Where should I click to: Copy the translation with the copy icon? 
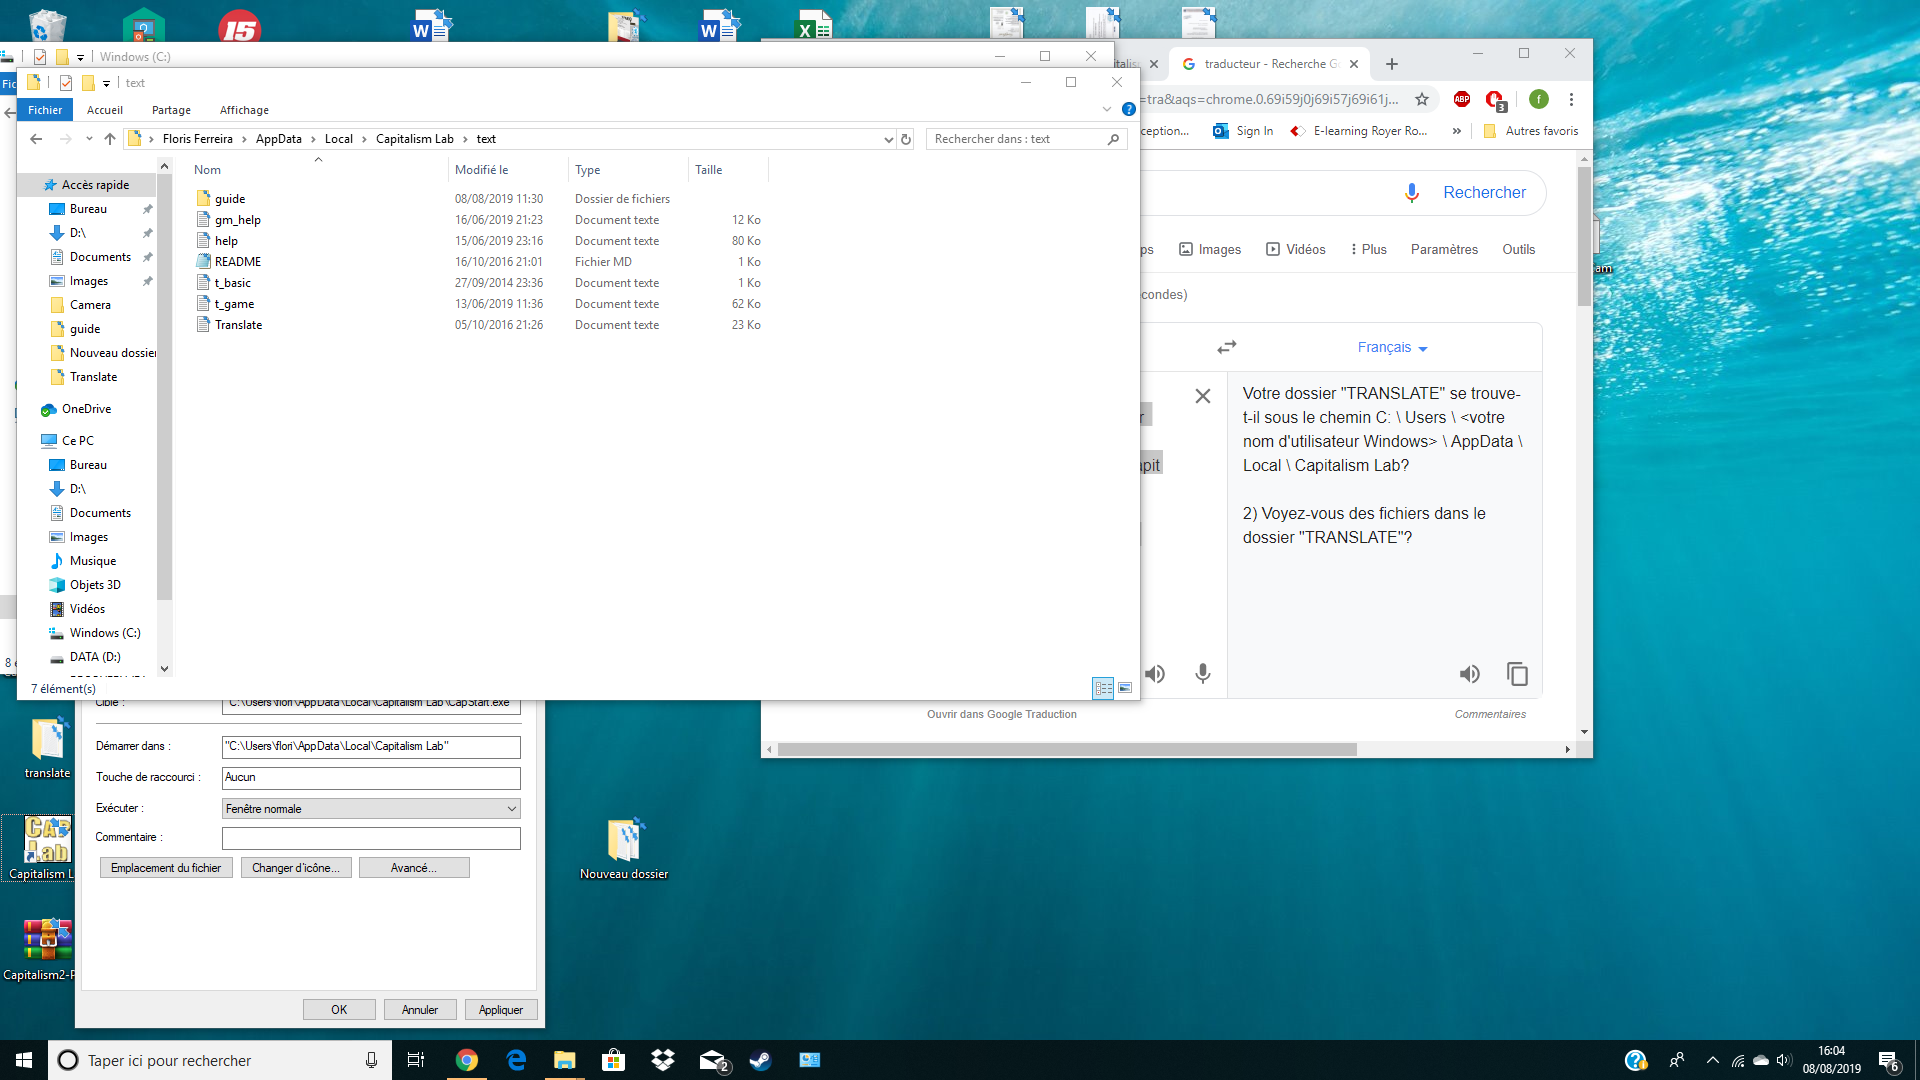[1517, 674]
